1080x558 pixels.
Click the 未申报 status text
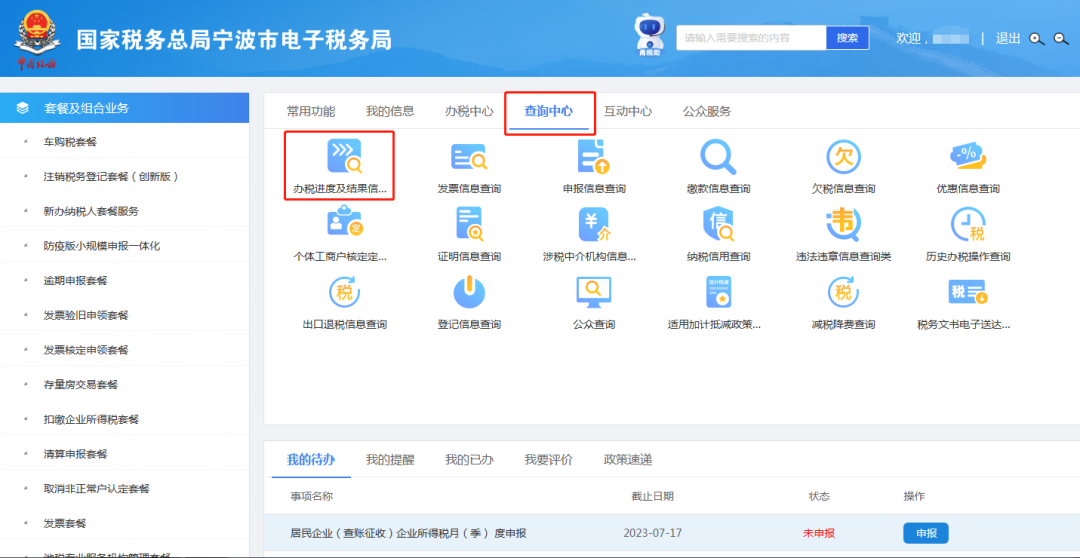(x=819, y=533)
